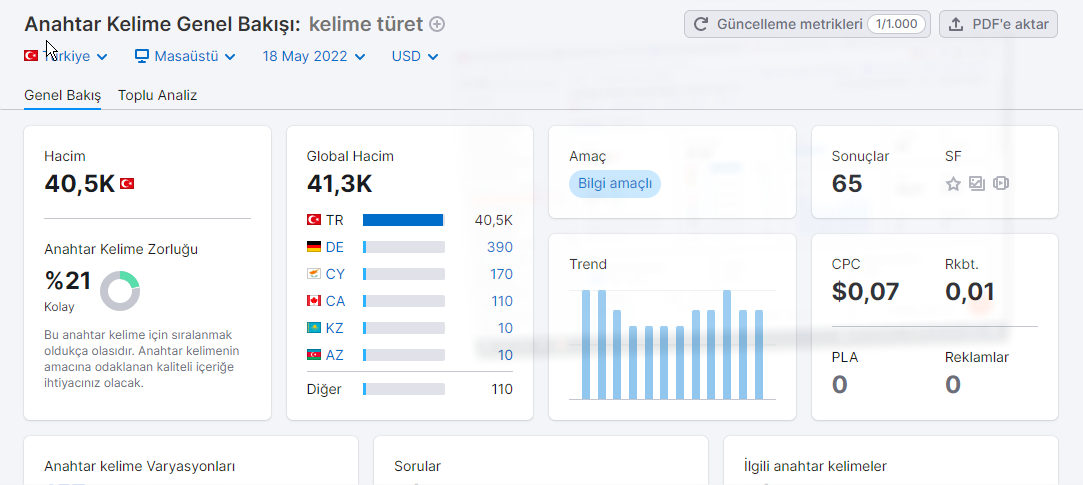The height and width of the screenshot is (485, 1083).
Task: Click the DE volume bar
Action: 403,247
